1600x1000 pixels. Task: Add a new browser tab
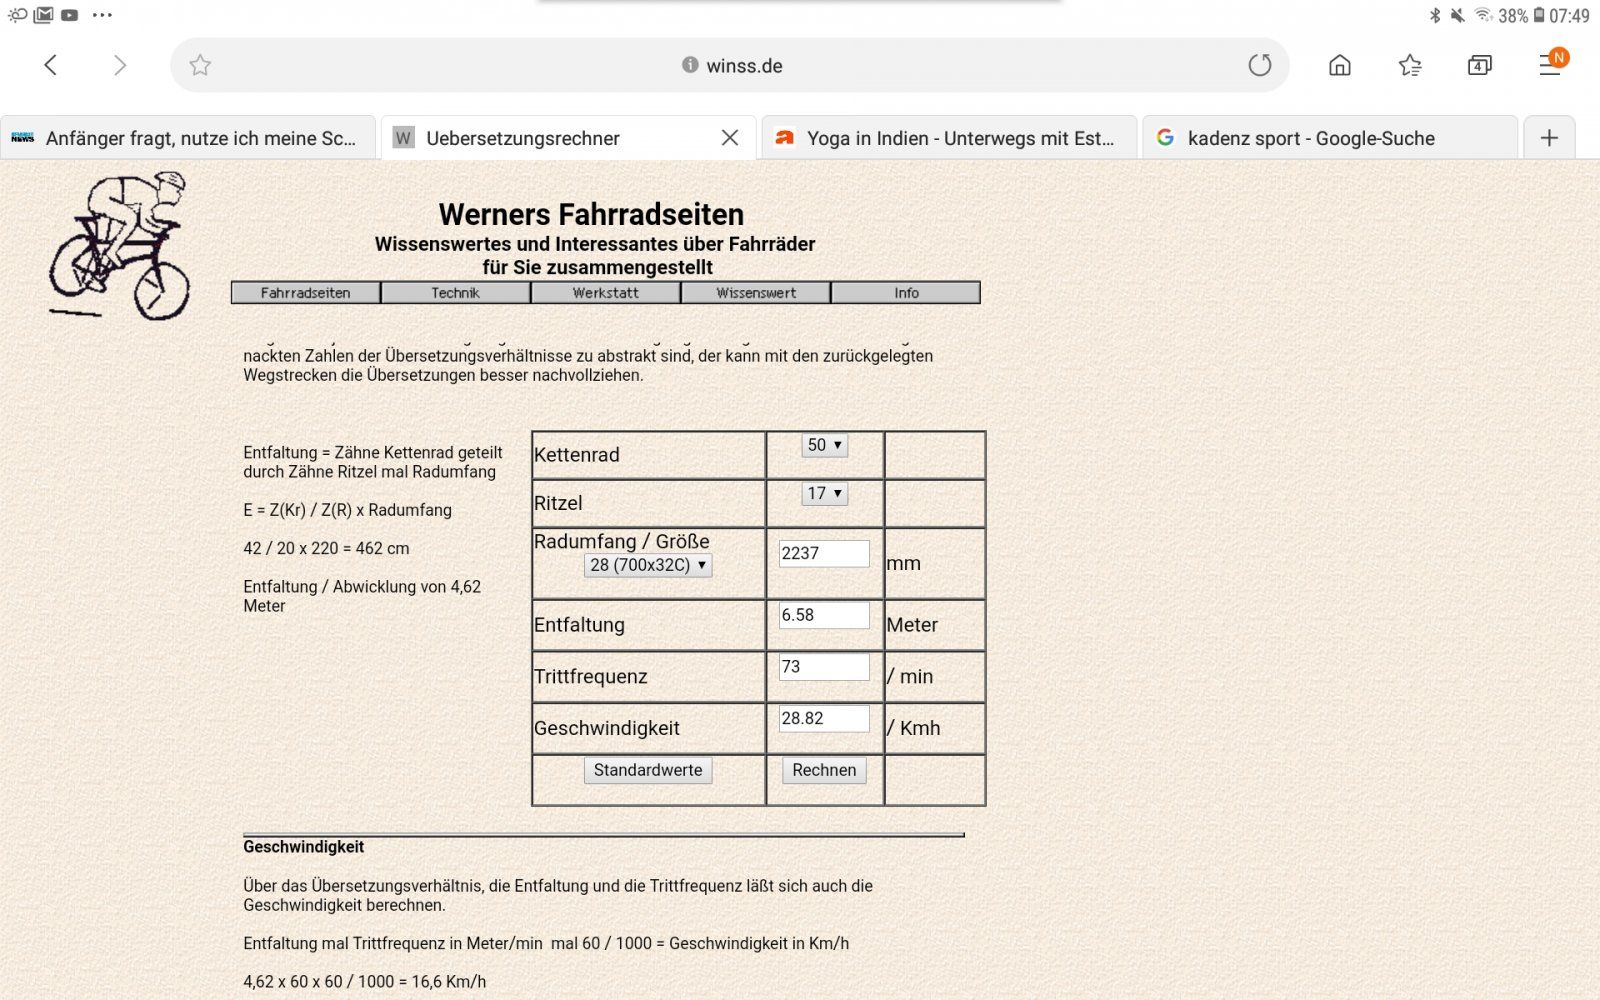1549,138
